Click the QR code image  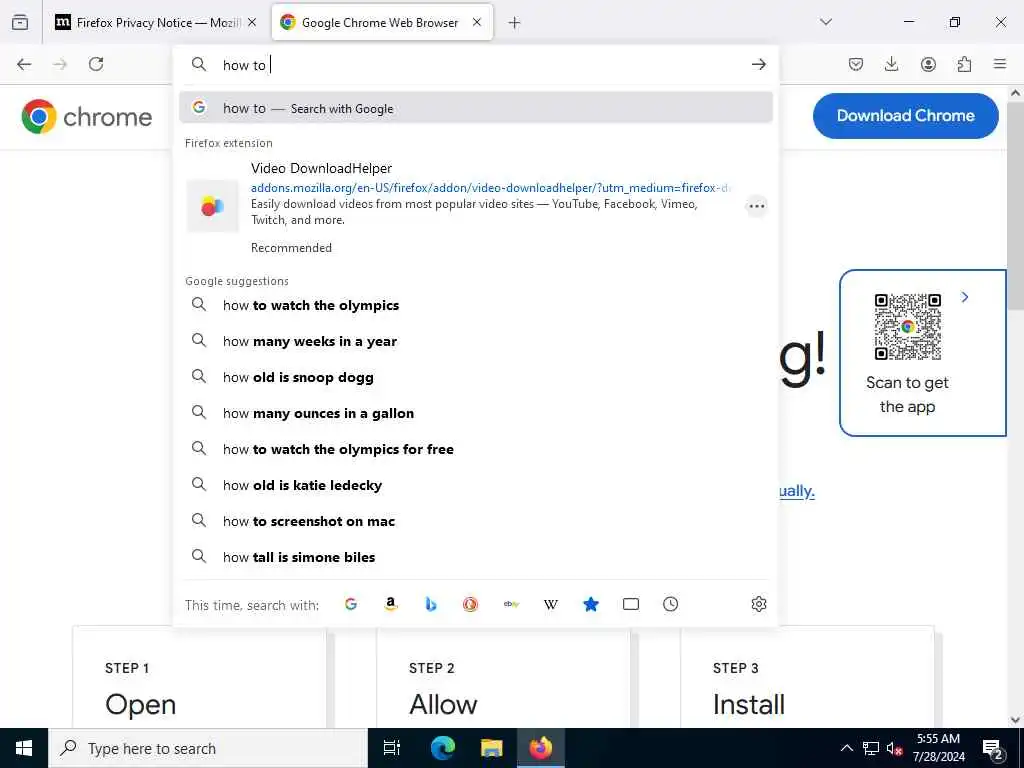pyautogui.click(x=907, y=327)
